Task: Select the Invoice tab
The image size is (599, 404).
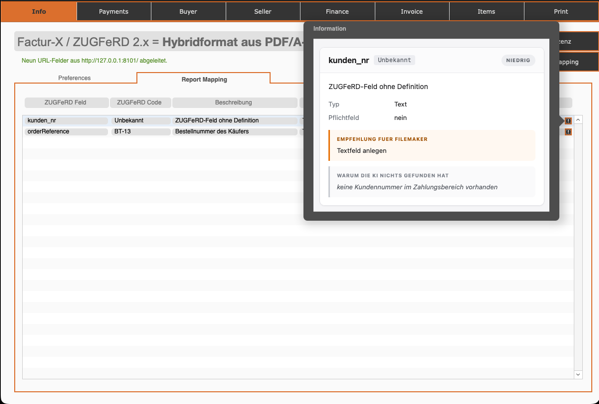Action: (412, 11)
